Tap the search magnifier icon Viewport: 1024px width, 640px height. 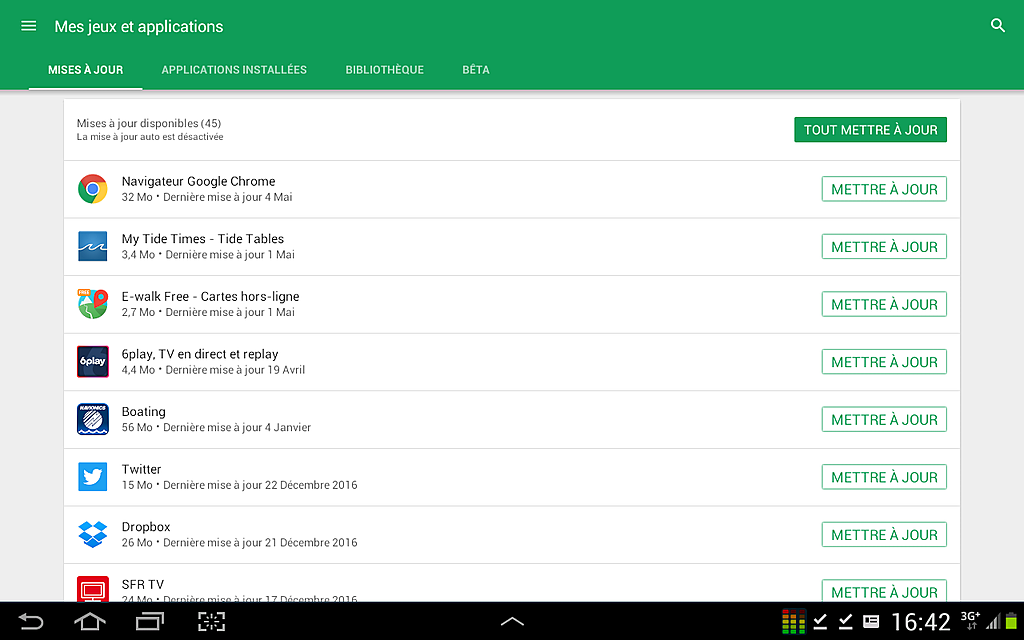point(997,26)
